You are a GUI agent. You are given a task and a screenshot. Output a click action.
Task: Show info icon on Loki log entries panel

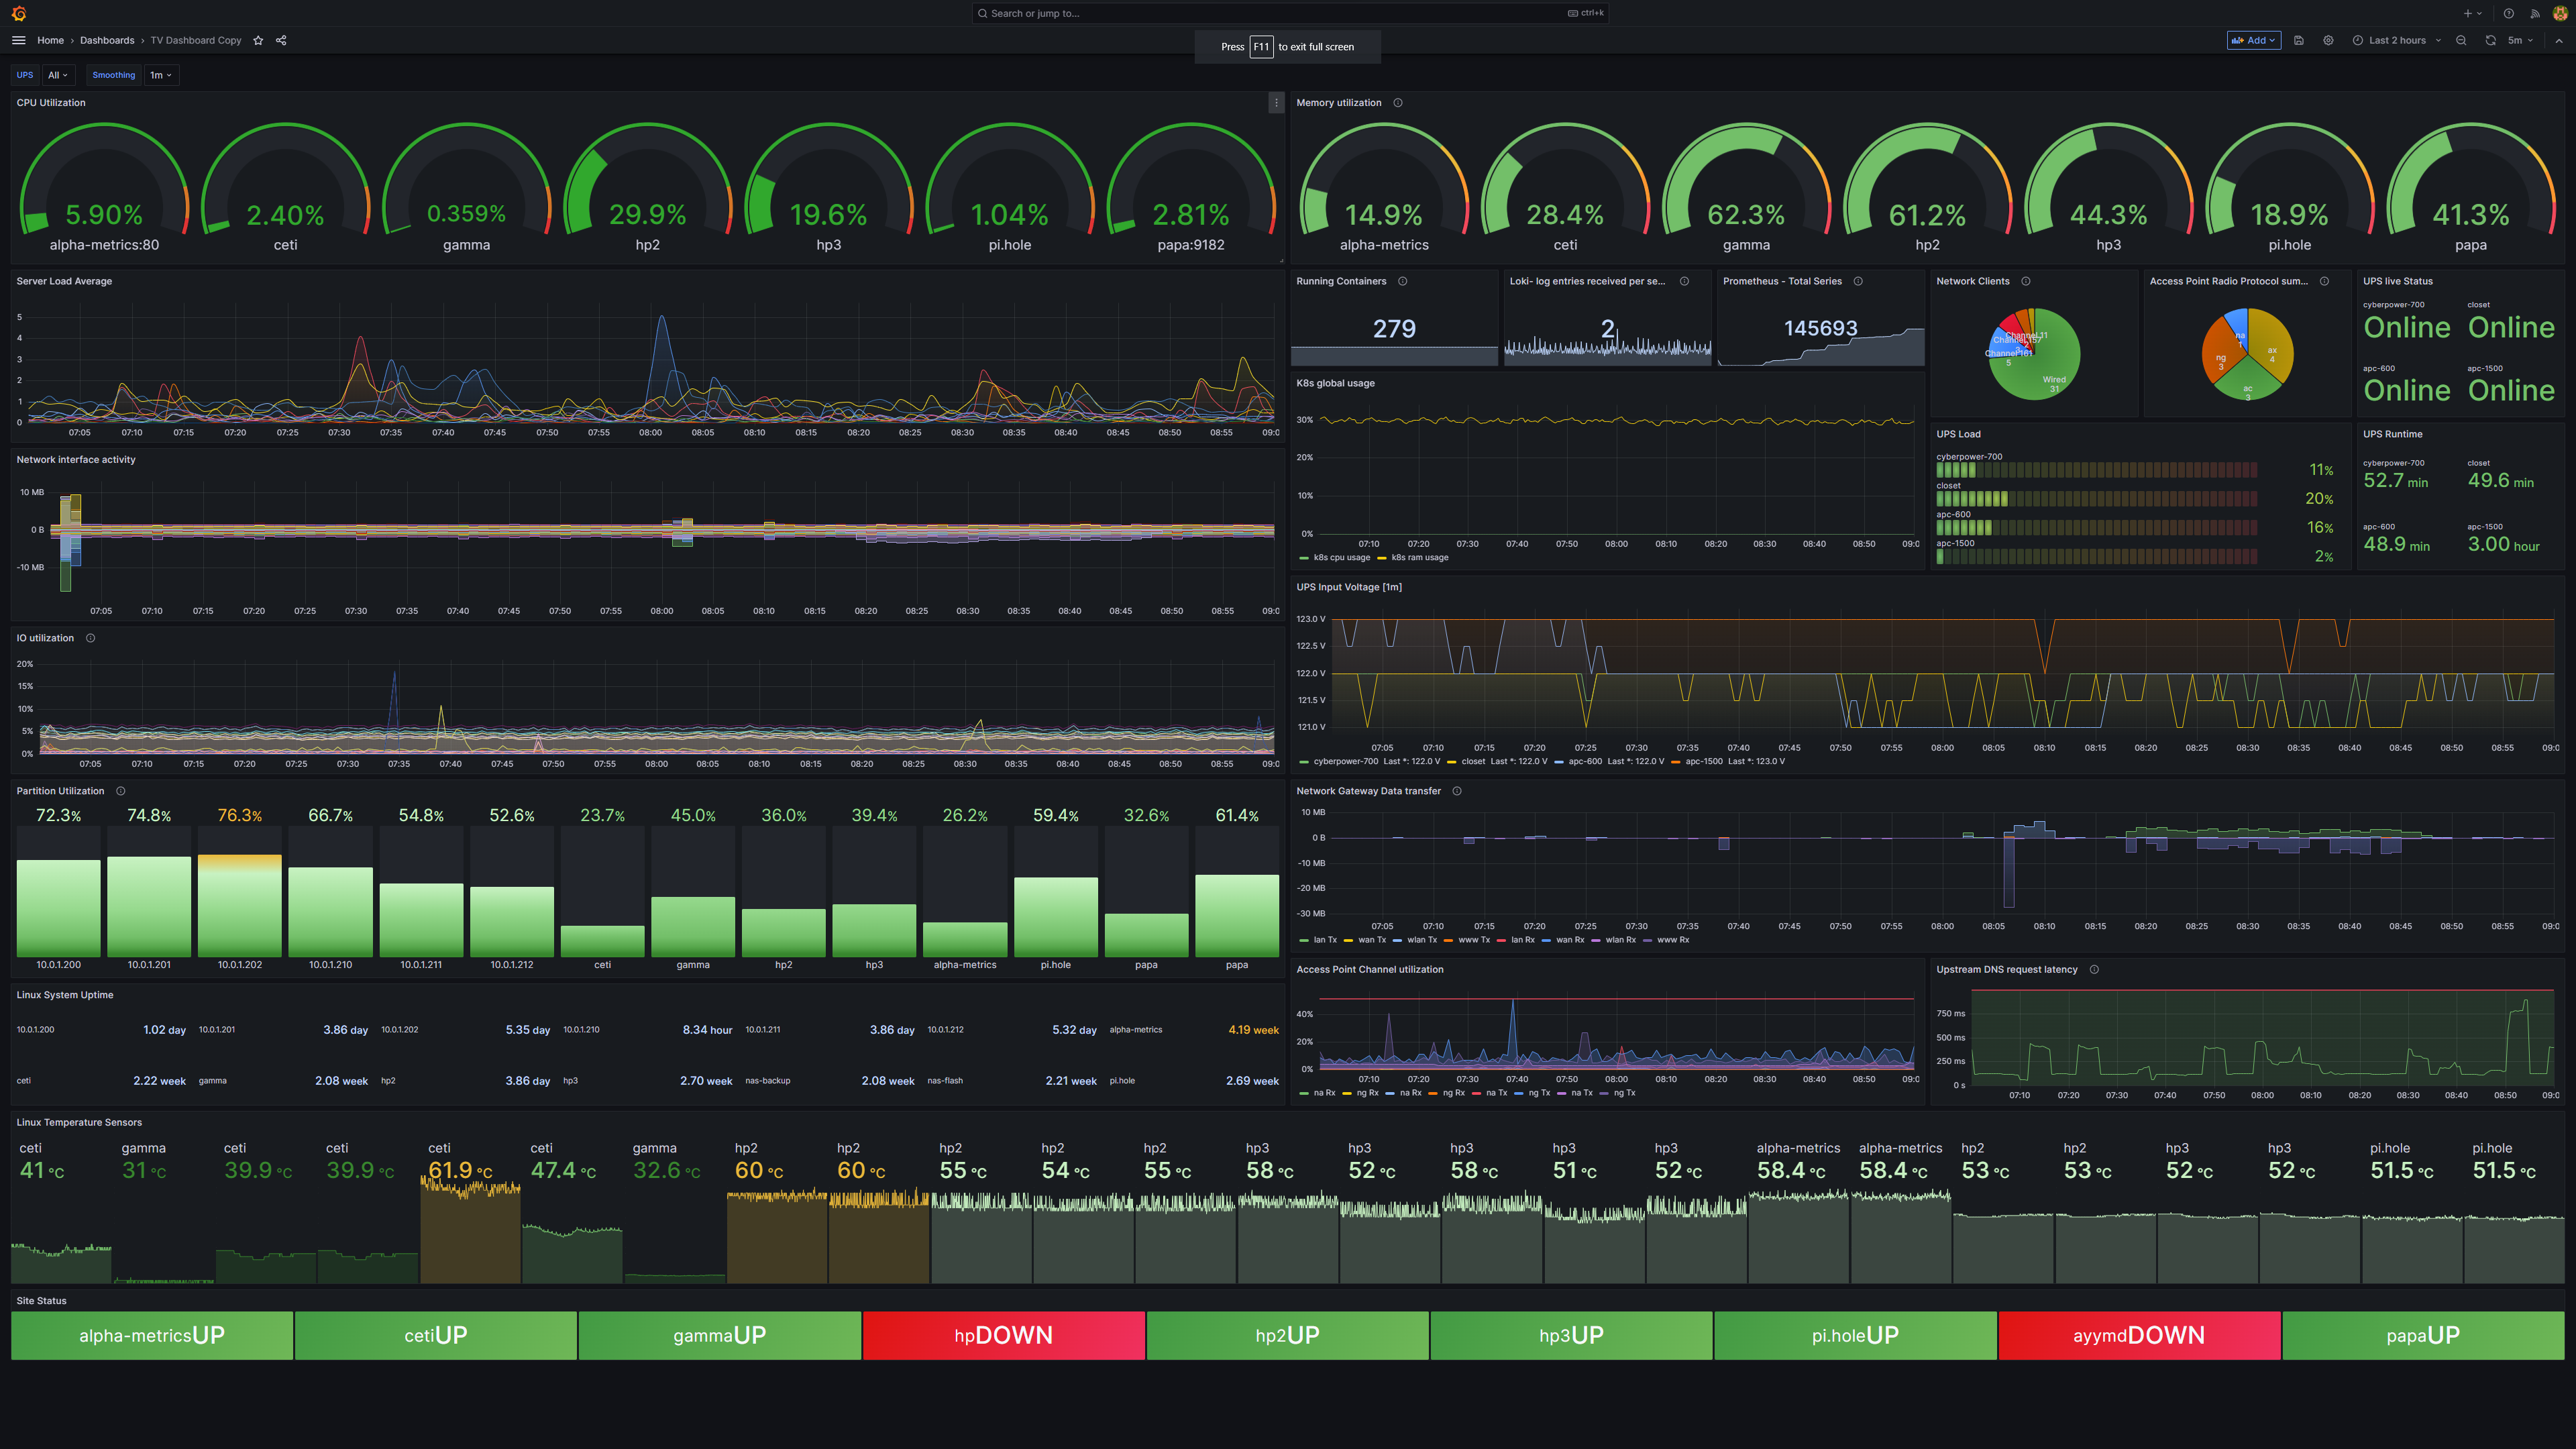point(1684,281)
